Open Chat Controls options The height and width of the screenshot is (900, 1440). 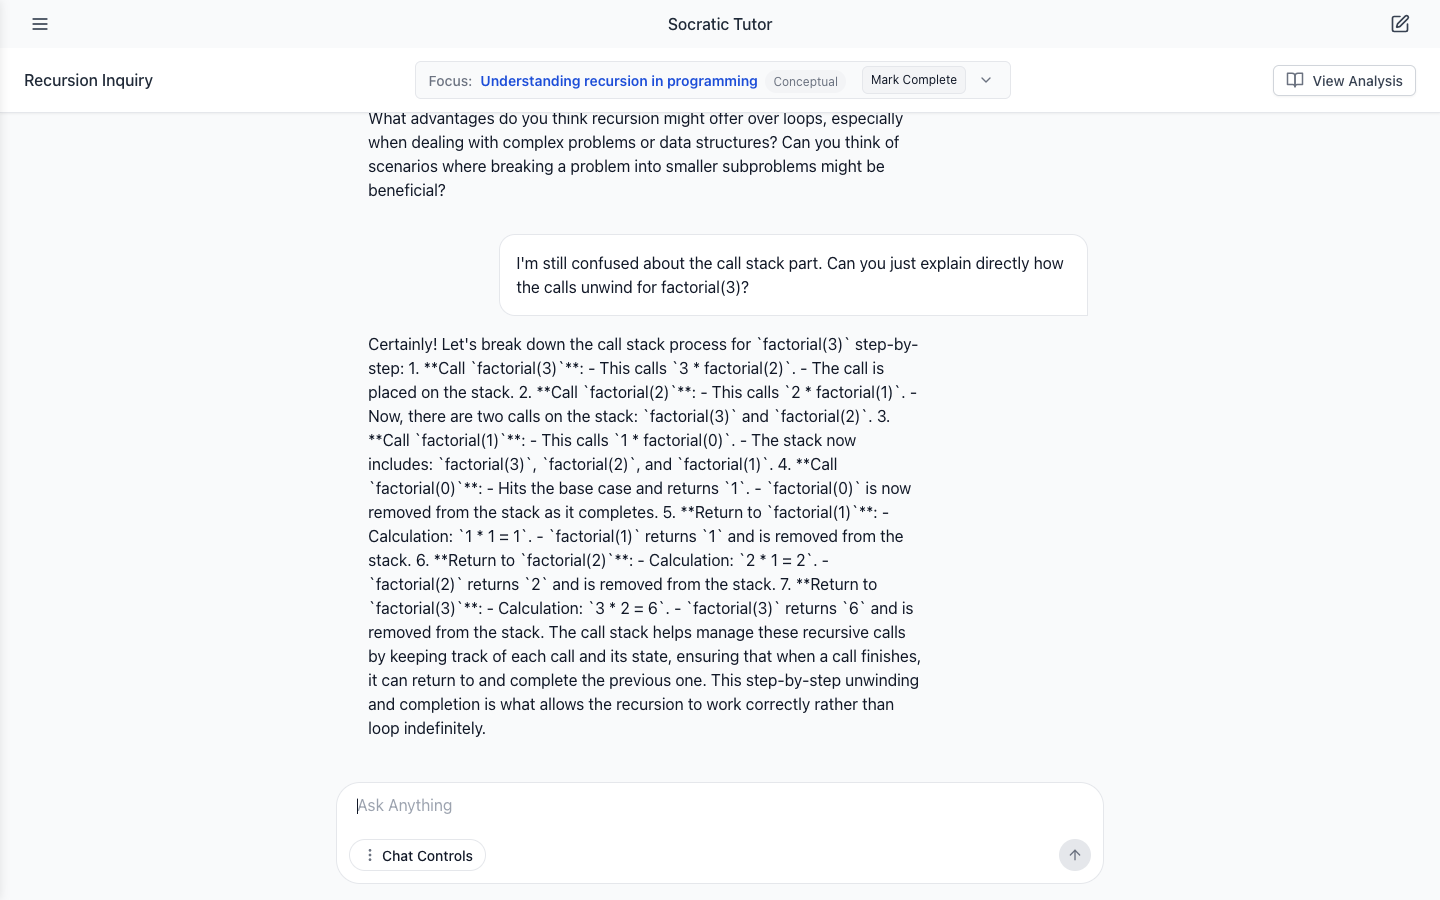point(417,855)
